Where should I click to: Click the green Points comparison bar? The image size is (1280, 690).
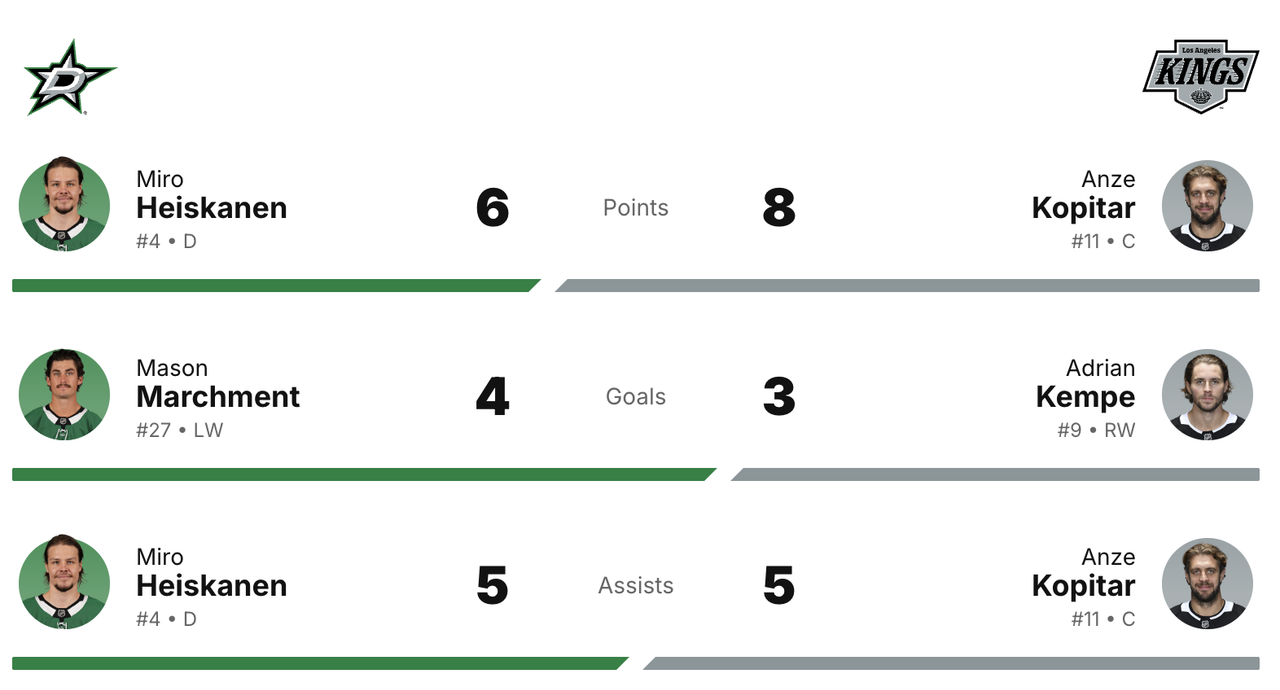(x=276, y=286)
